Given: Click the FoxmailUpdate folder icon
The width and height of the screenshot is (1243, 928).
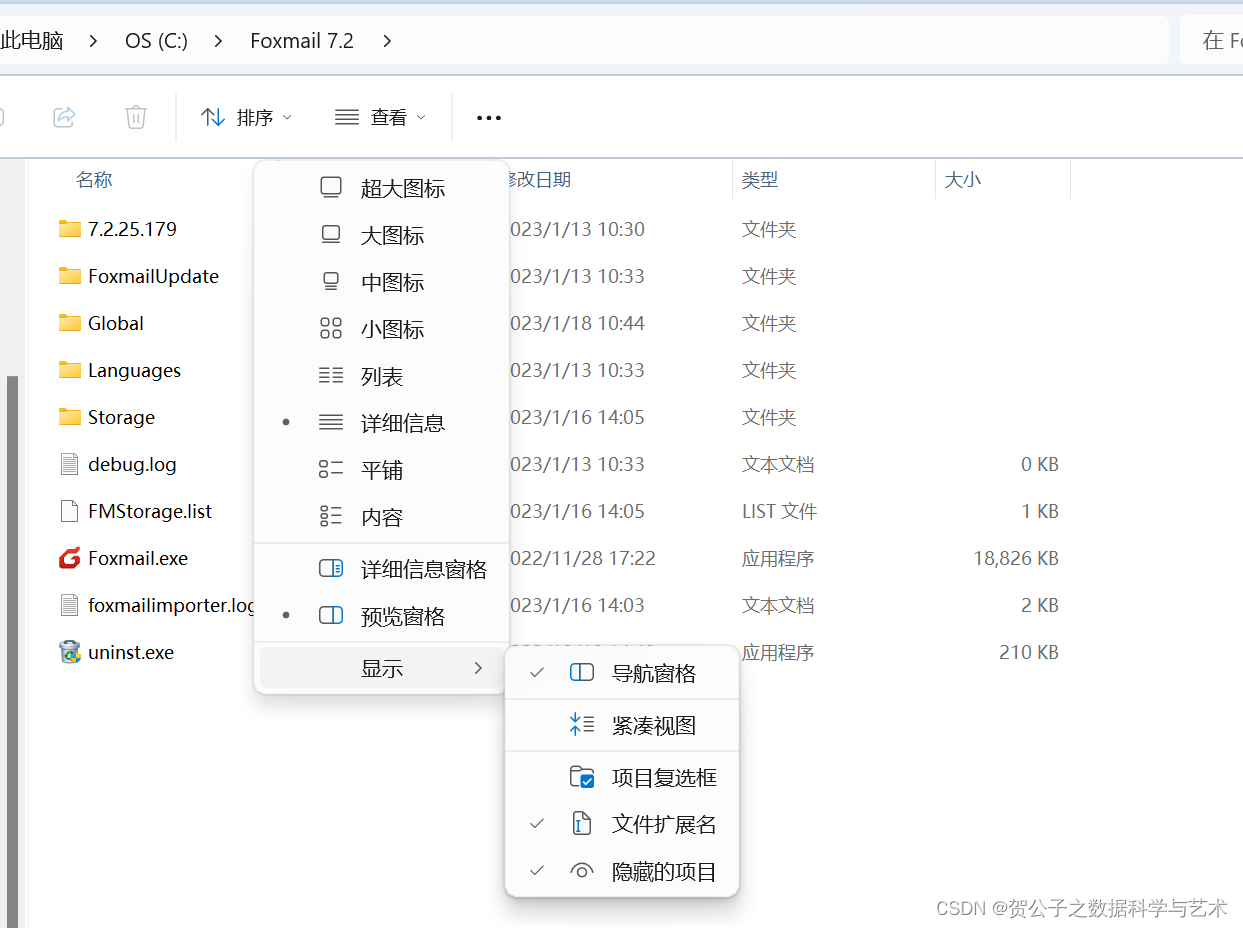Looking at the screenshot, I should click(69, 276).
